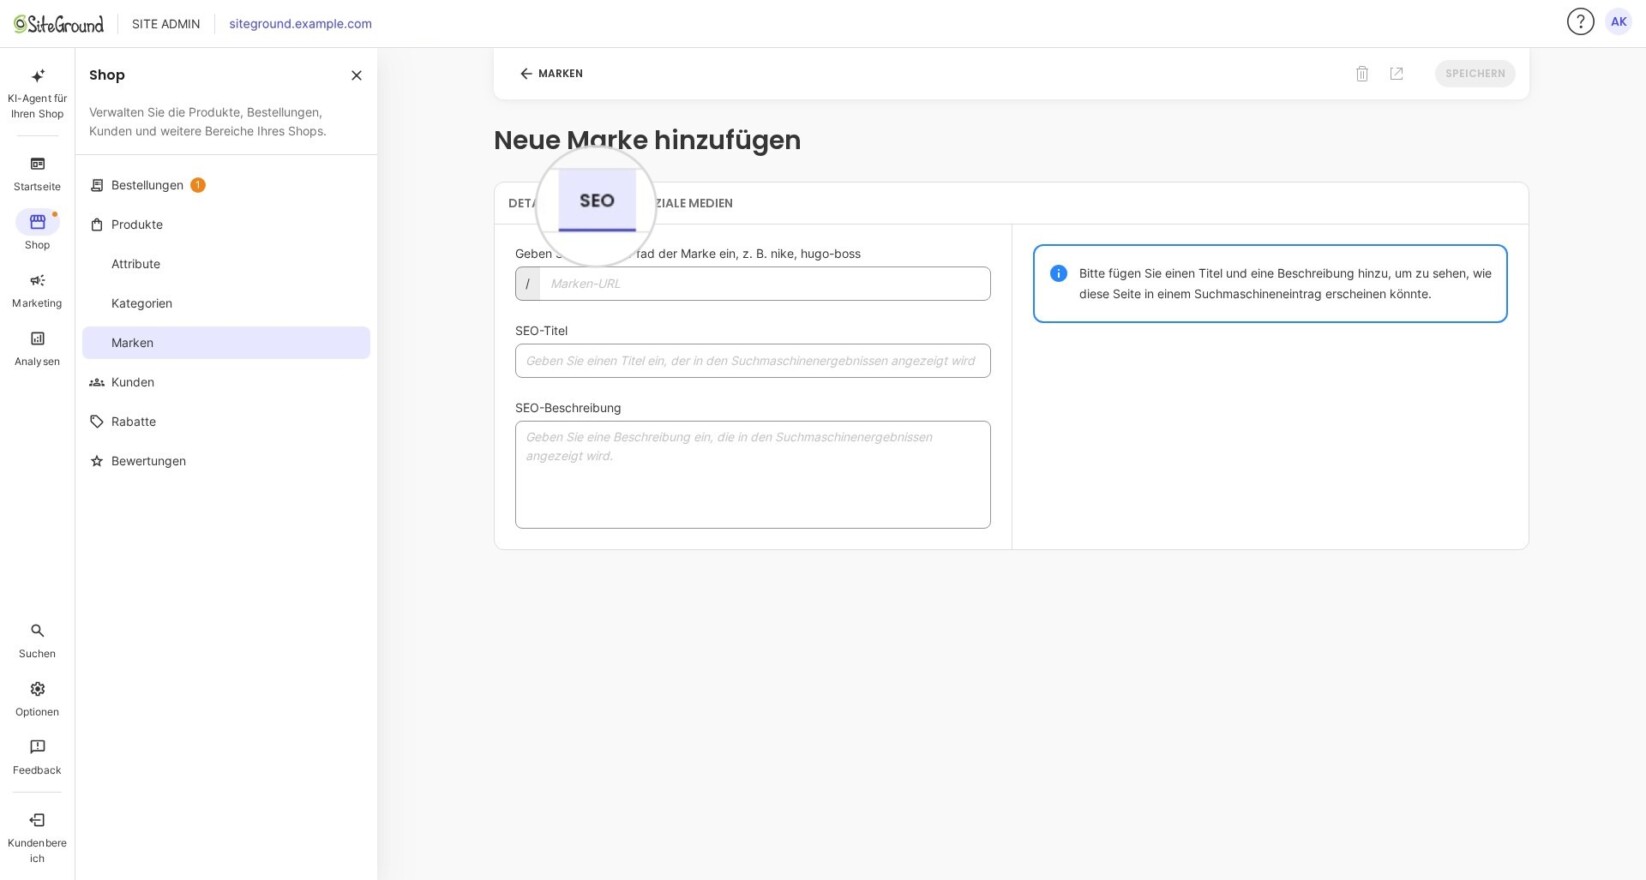Open Bestellungen in the Shop menu
Image resolution: width=1646 pixels, height=880 pixels.
pos(226,185)
